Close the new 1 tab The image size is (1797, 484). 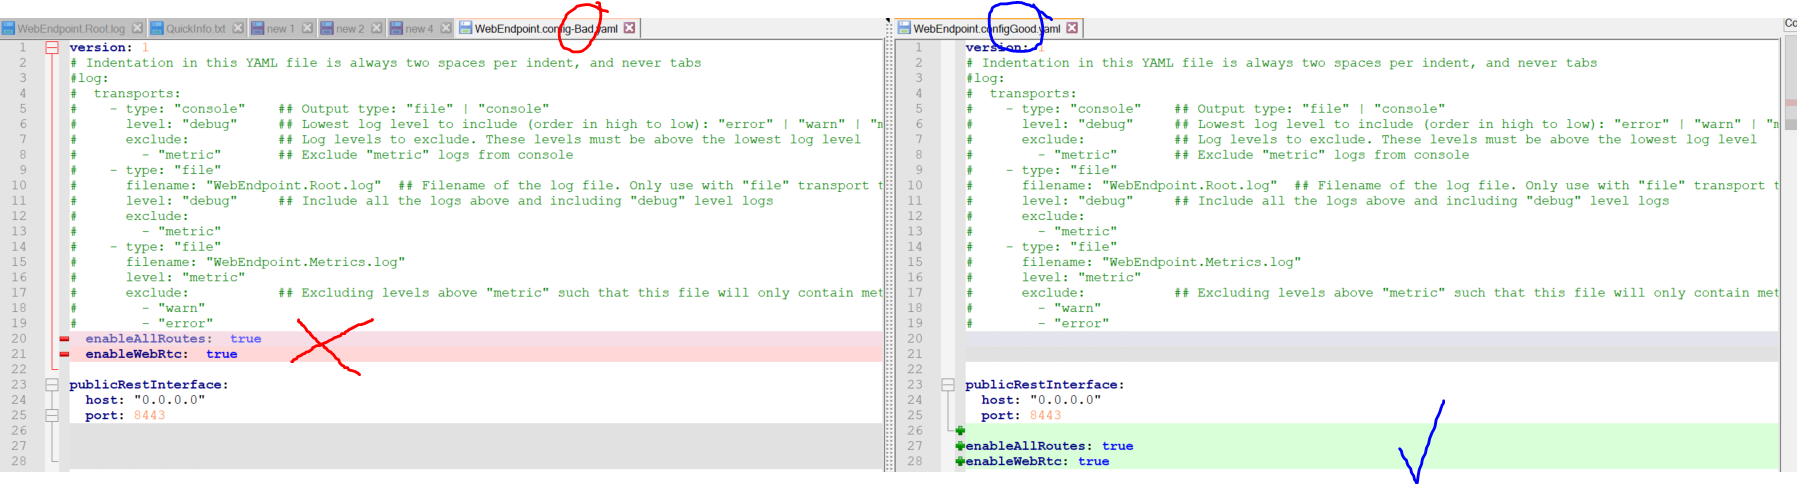pos(307,28)
